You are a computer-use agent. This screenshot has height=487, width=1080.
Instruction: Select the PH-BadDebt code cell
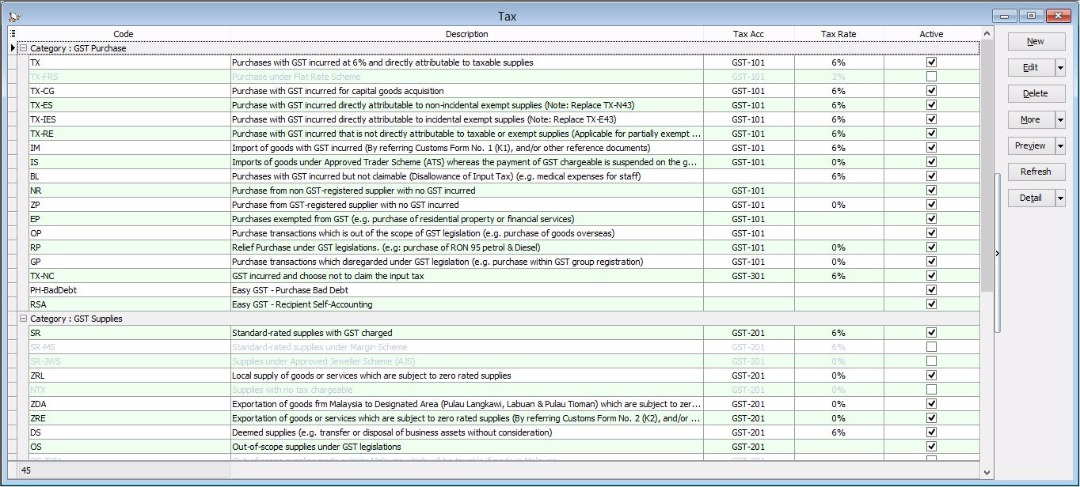(x=129, y=290)
